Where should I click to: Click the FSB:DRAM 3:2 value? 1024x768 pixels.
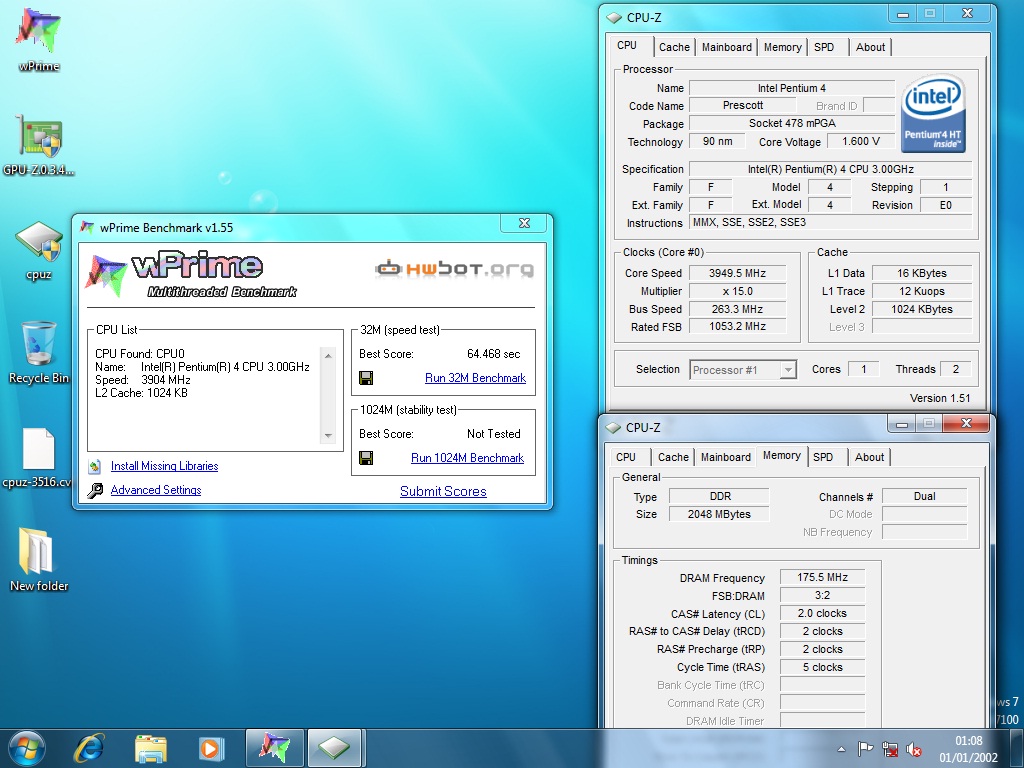click(822, 595)
